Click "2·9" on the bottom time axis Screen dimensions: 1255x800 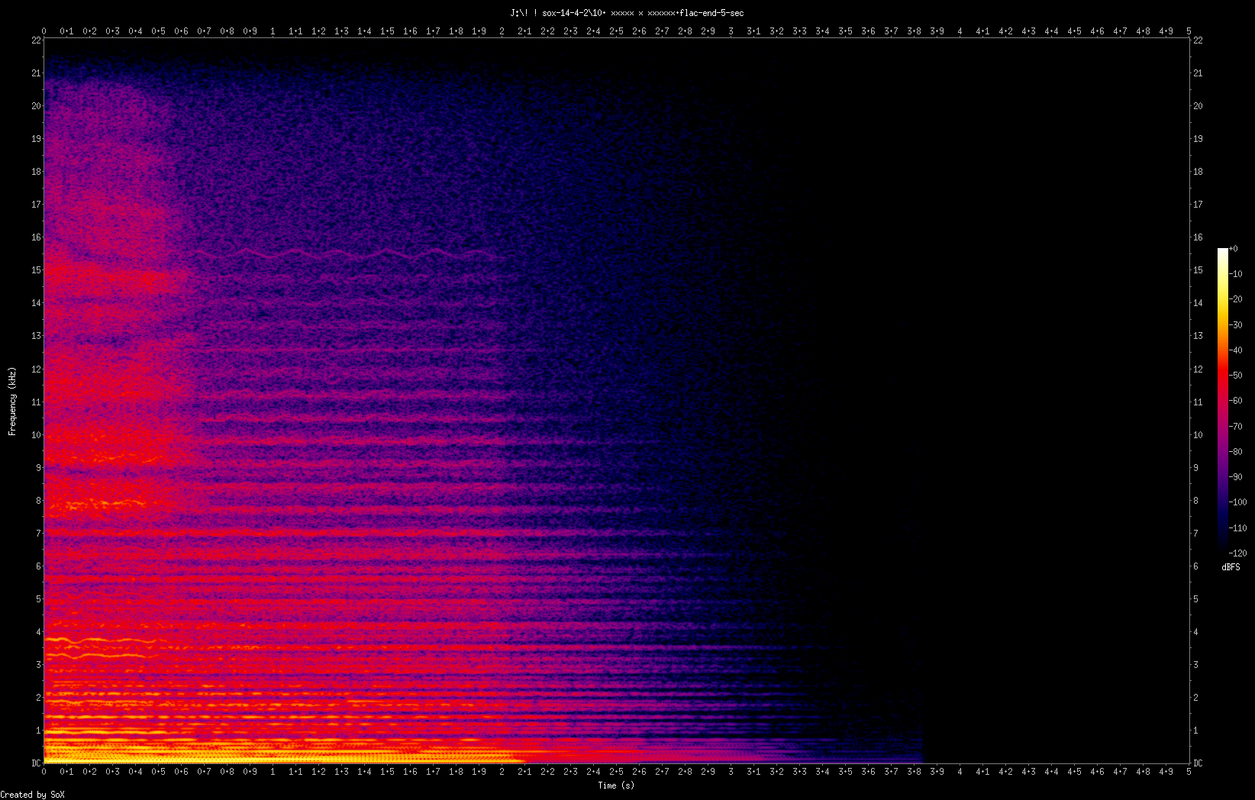pos(708,772)
